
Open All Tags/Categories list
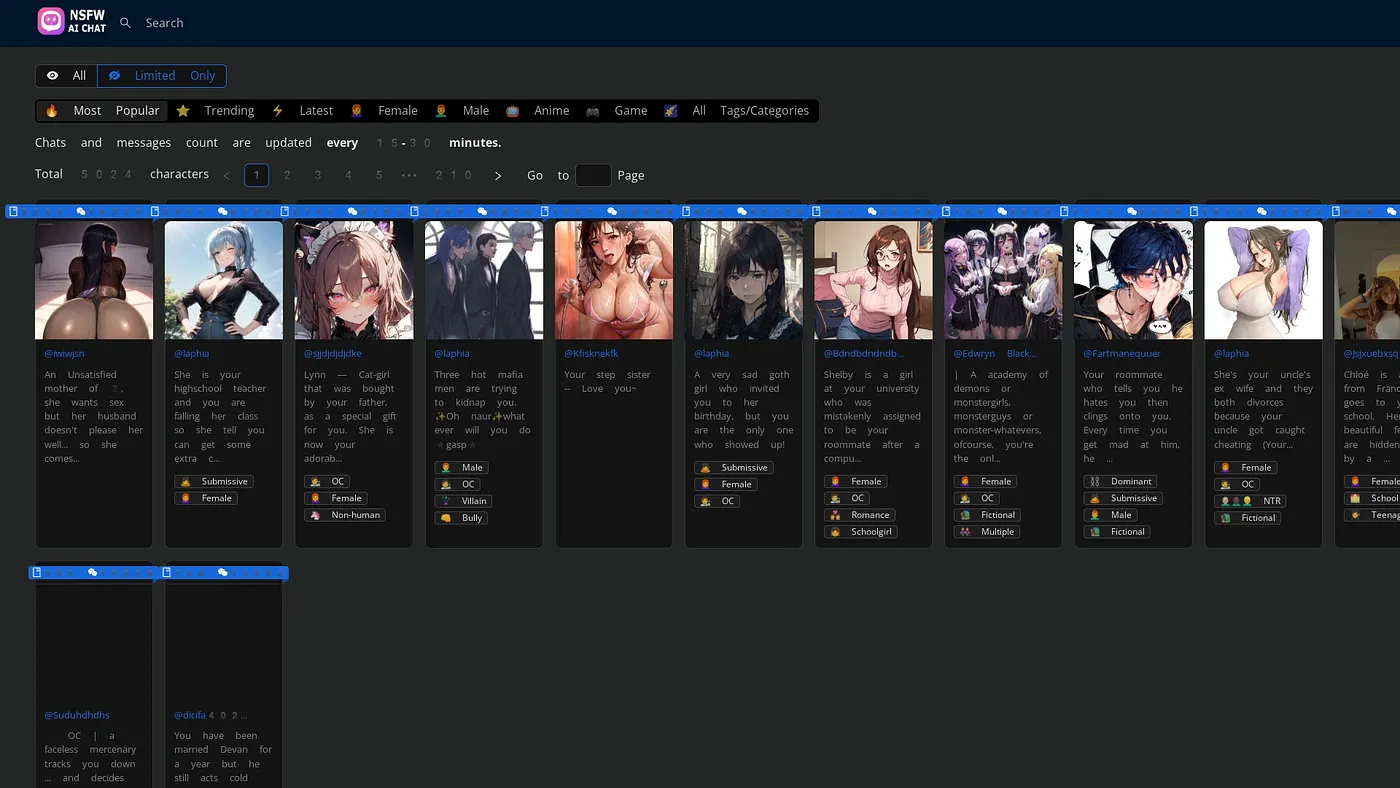pyautogui.click(x=736, y=111)
